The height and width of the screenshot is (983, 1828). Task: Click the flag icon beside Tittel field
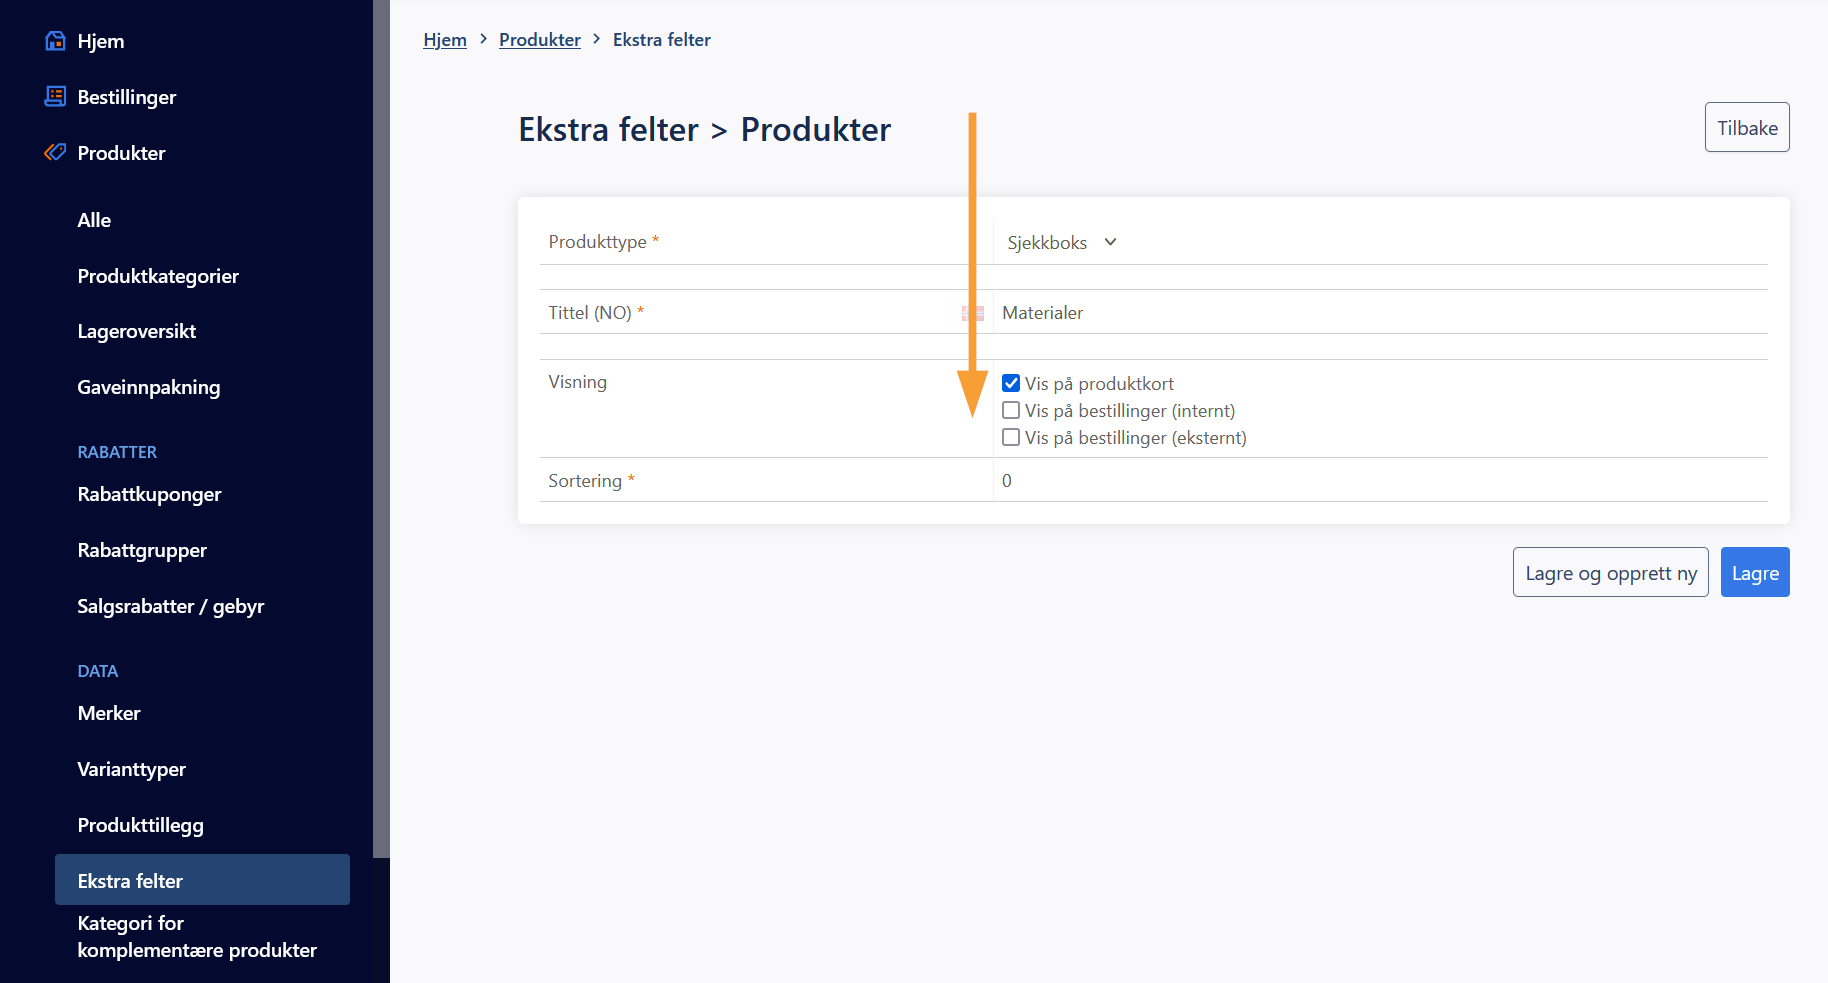[x=972, y=313]
